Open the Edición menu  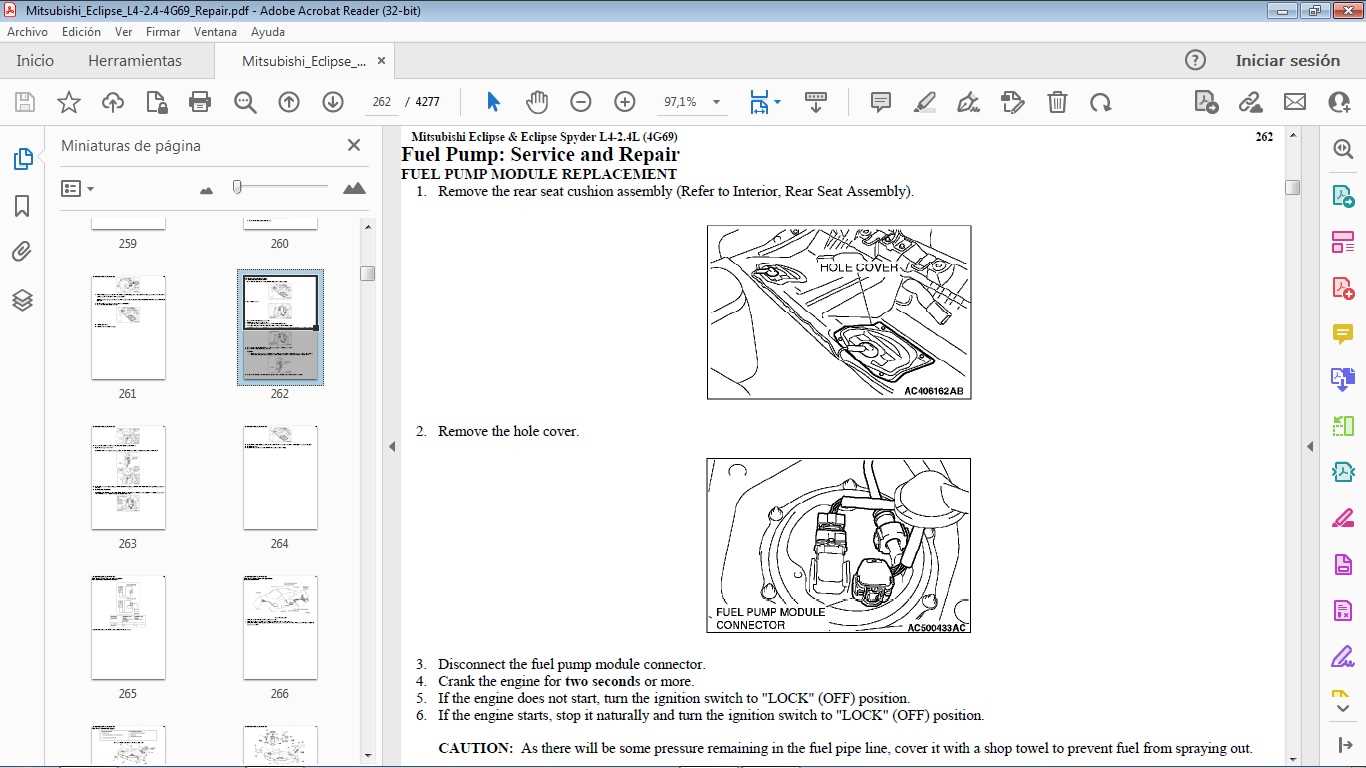pos(81,32)
